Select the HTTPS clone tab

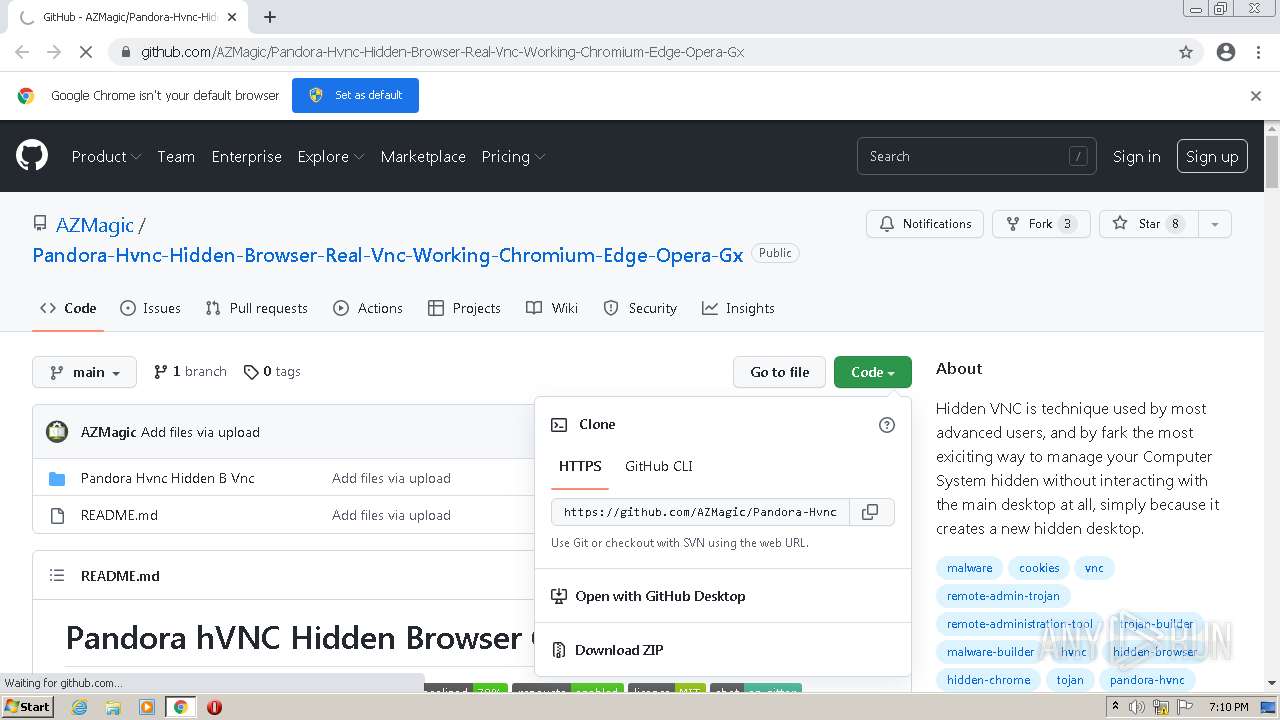pyautogui.click(x=580, y=466)
